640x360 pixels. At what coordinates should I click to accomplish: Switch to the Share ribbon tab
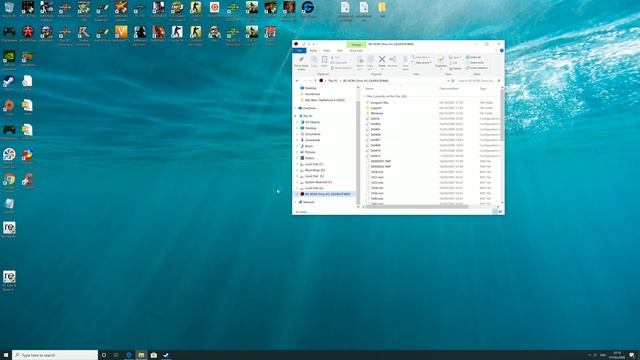[x=327, y=51]
